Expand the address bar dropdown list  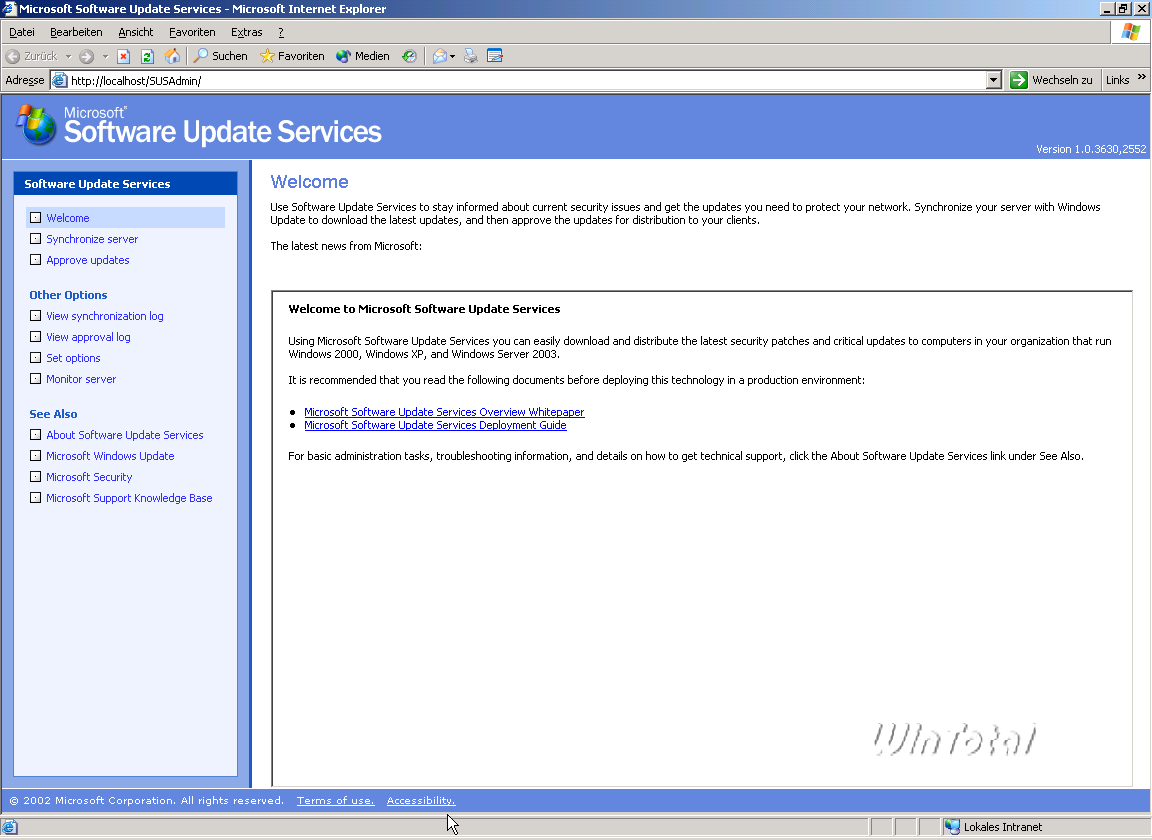click(993, 80)
